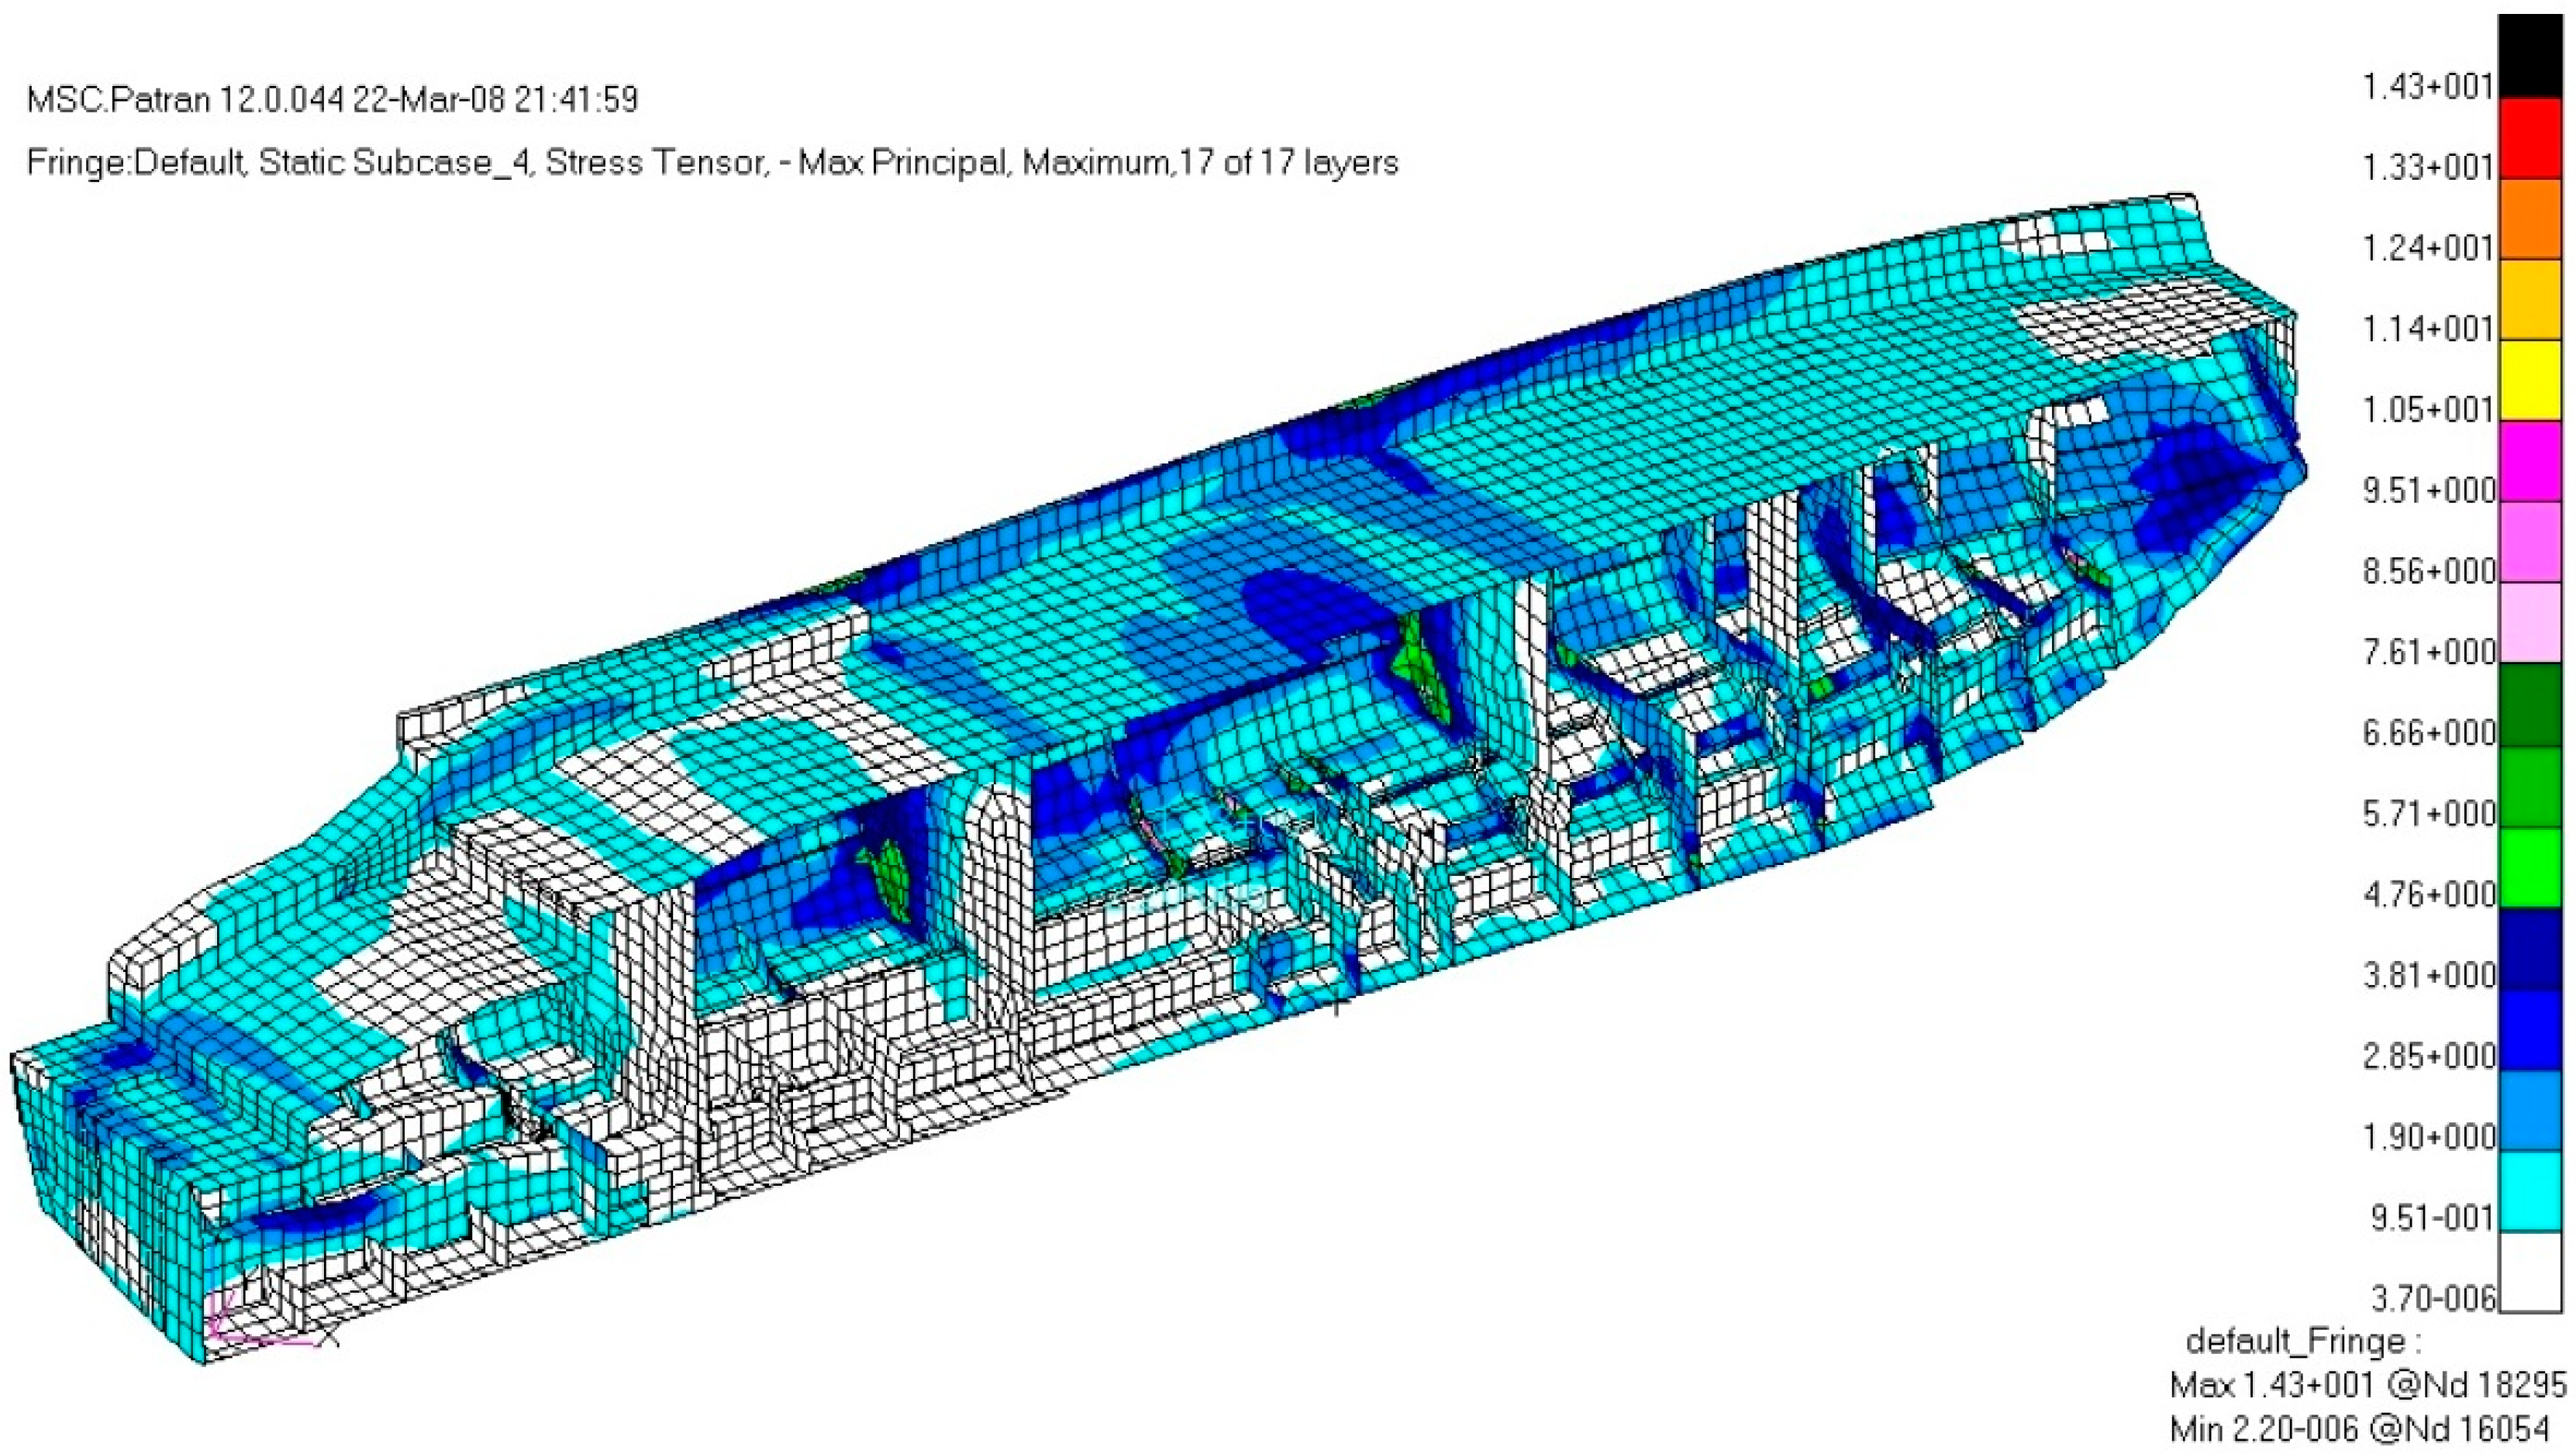The height and width of the screenshot is (1454, 2576).
Task: Click the black legend color swatch
Action: pos(2530,55)
